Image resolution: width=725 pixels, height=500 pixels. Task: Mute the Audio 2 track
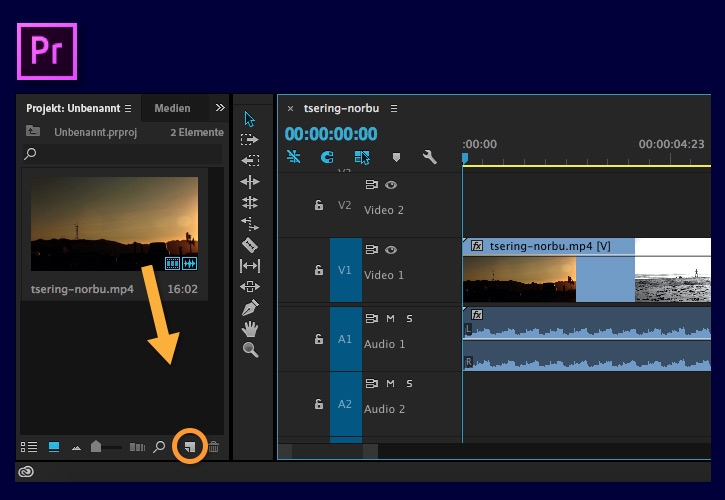(390, 383)
